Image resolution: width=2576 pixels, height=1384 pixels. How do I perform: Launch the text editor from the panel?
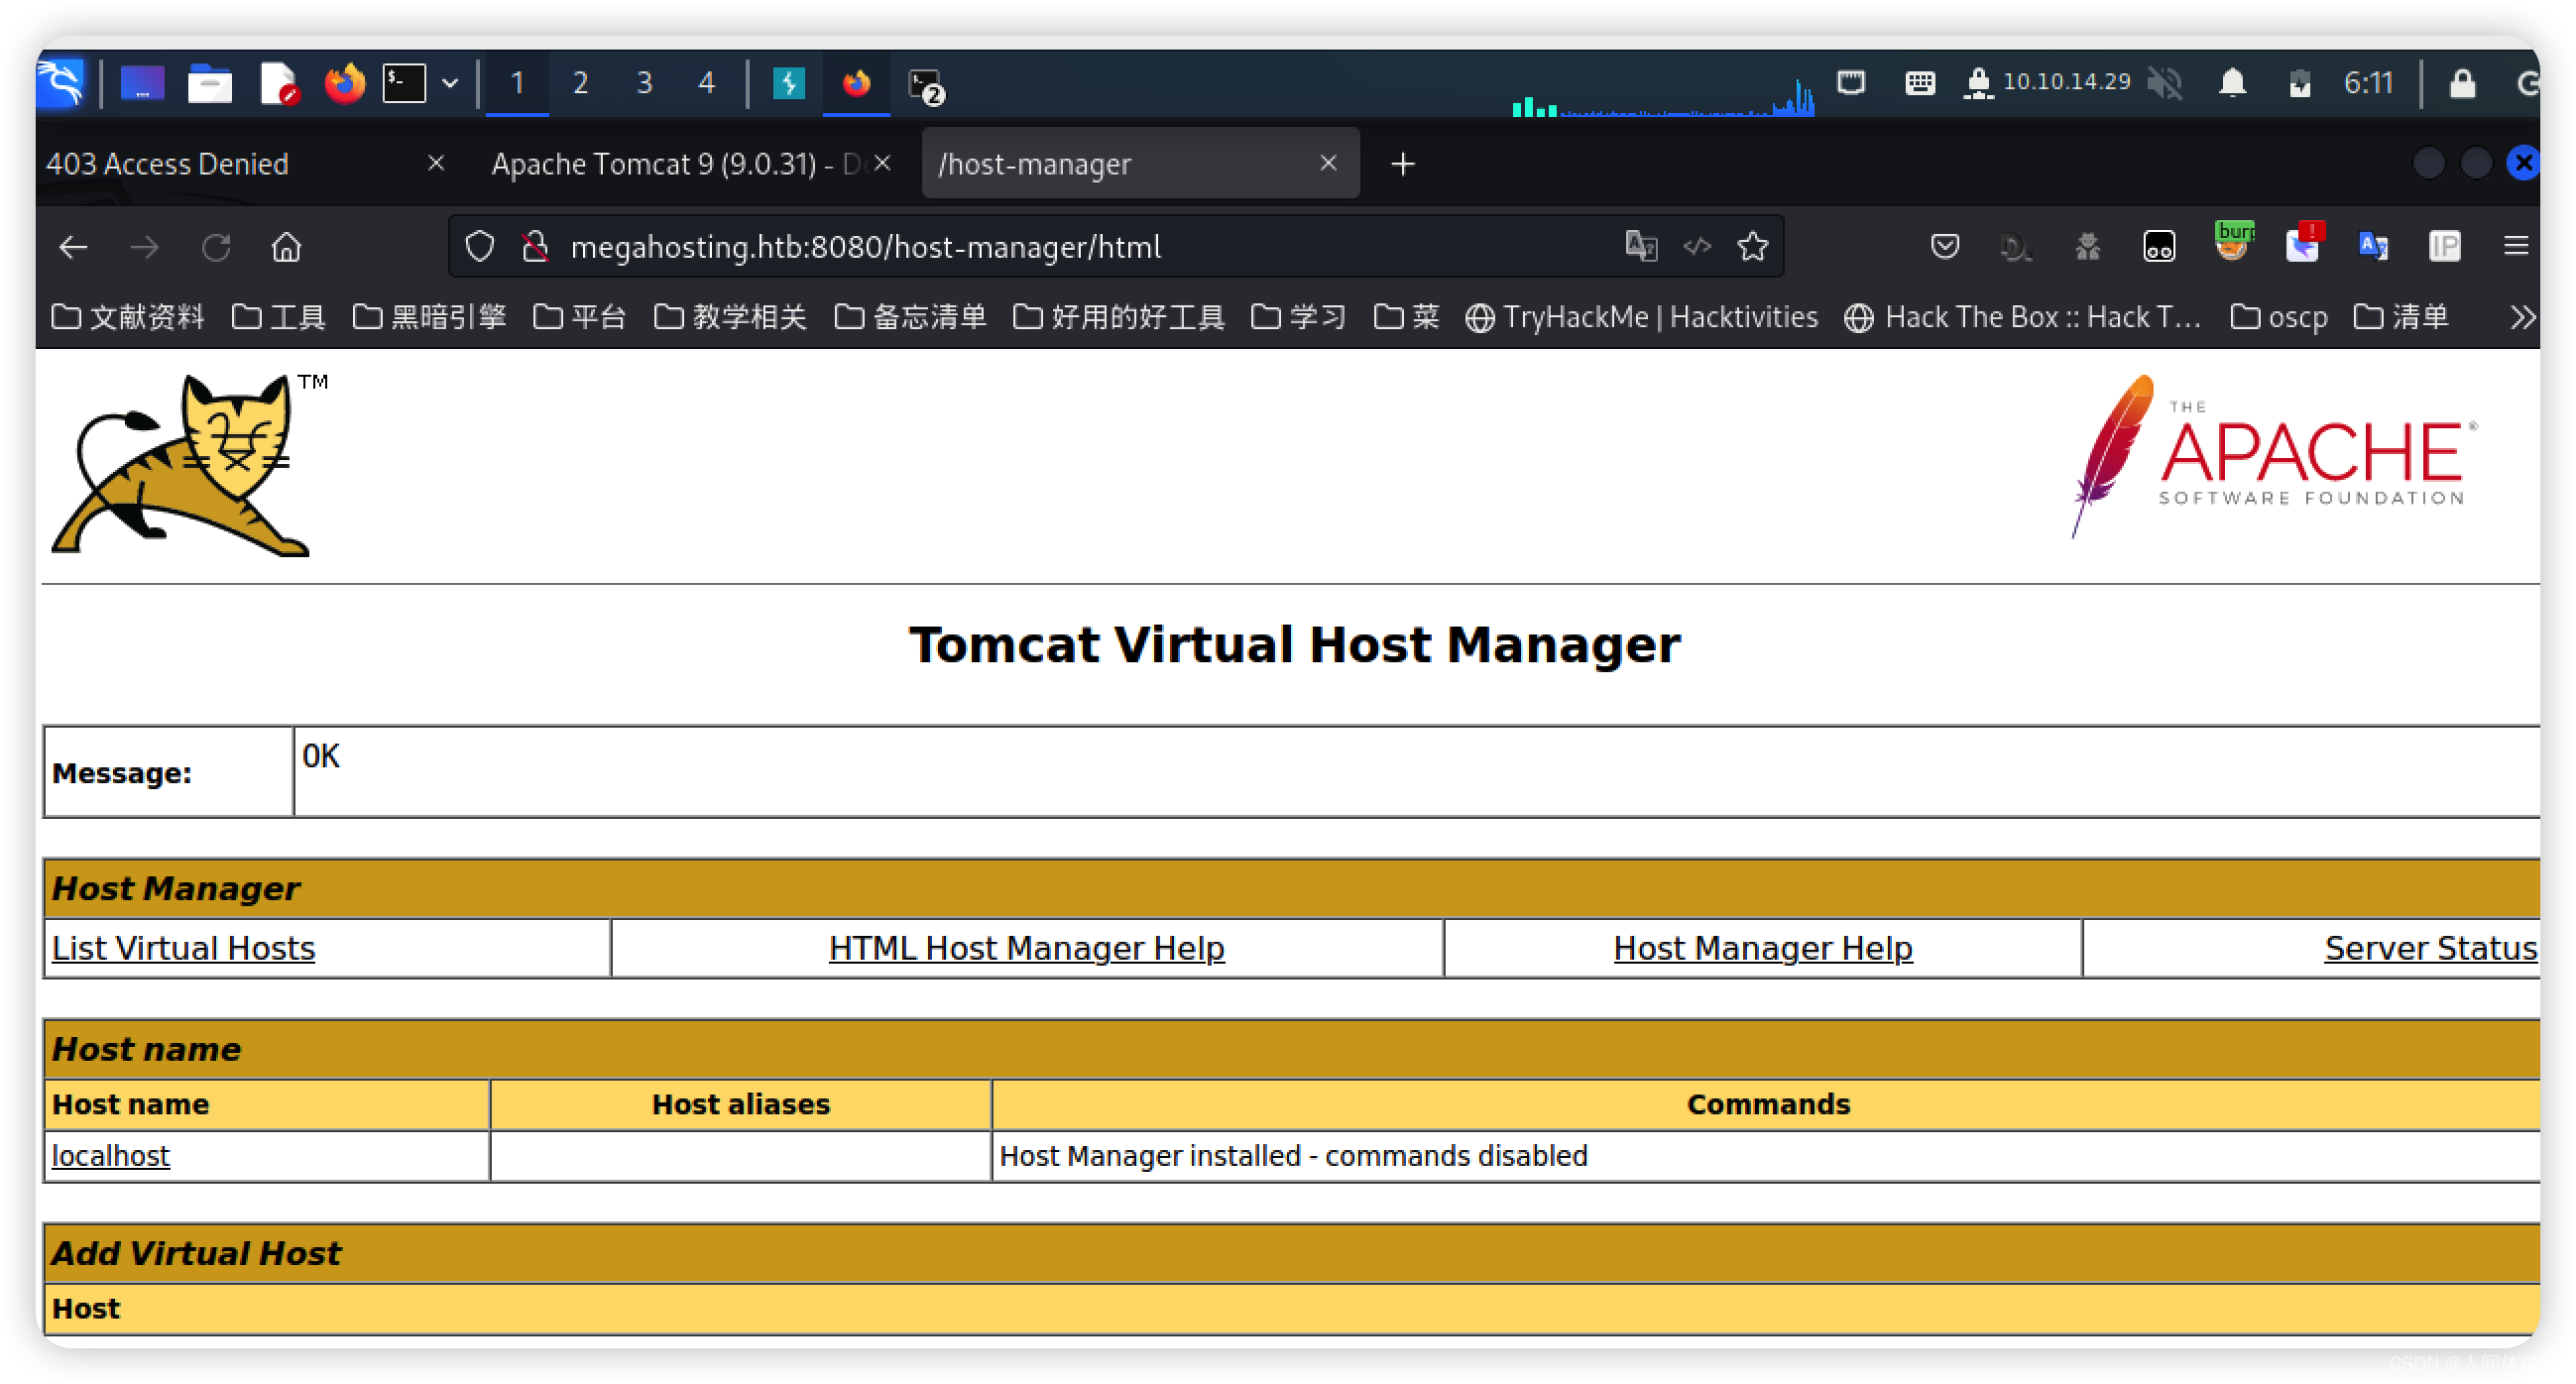(278, 83)
